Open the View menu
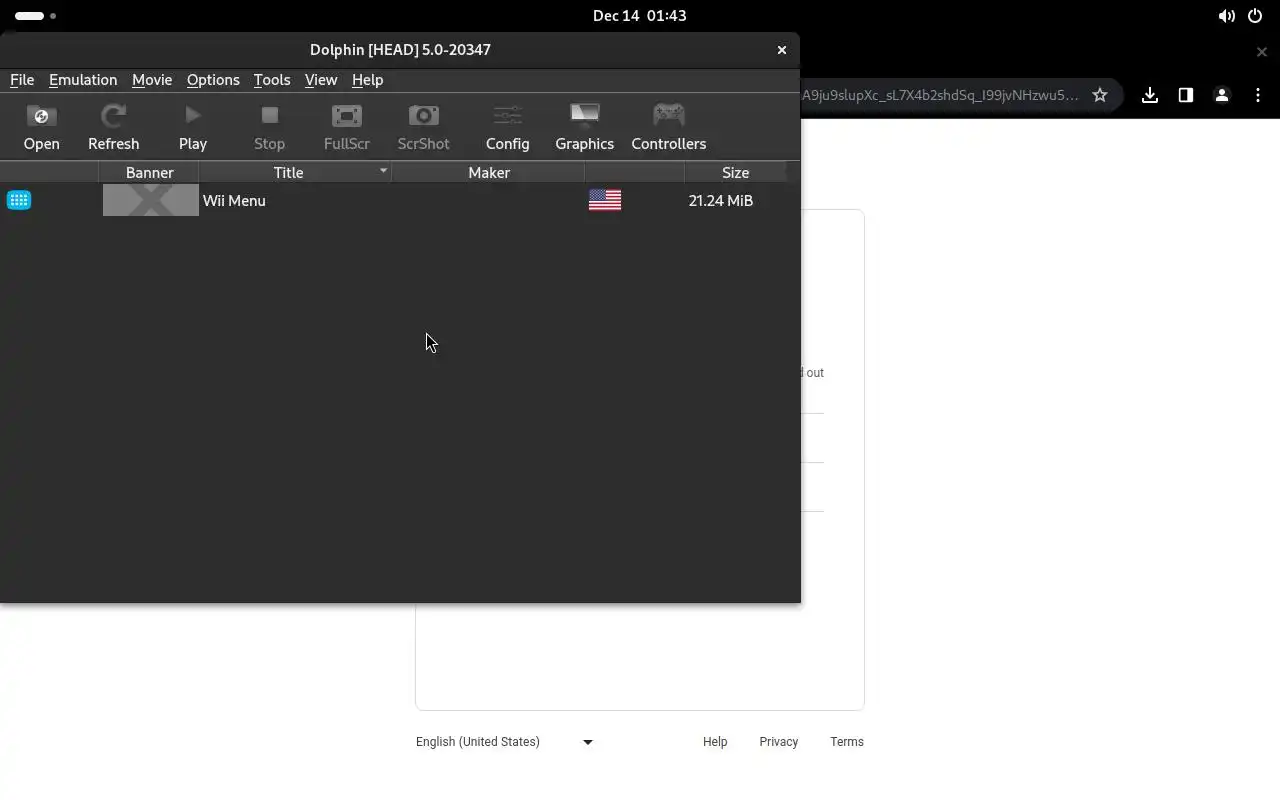 click(x=321, y=80)
